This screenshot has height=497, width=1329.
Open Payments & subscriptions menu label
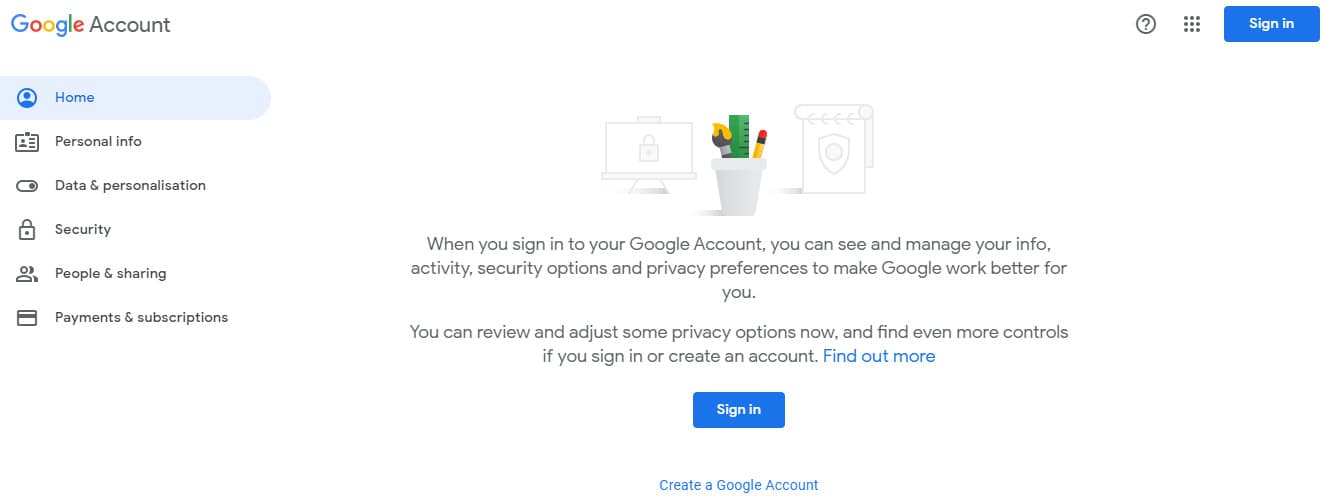(141, 318)
